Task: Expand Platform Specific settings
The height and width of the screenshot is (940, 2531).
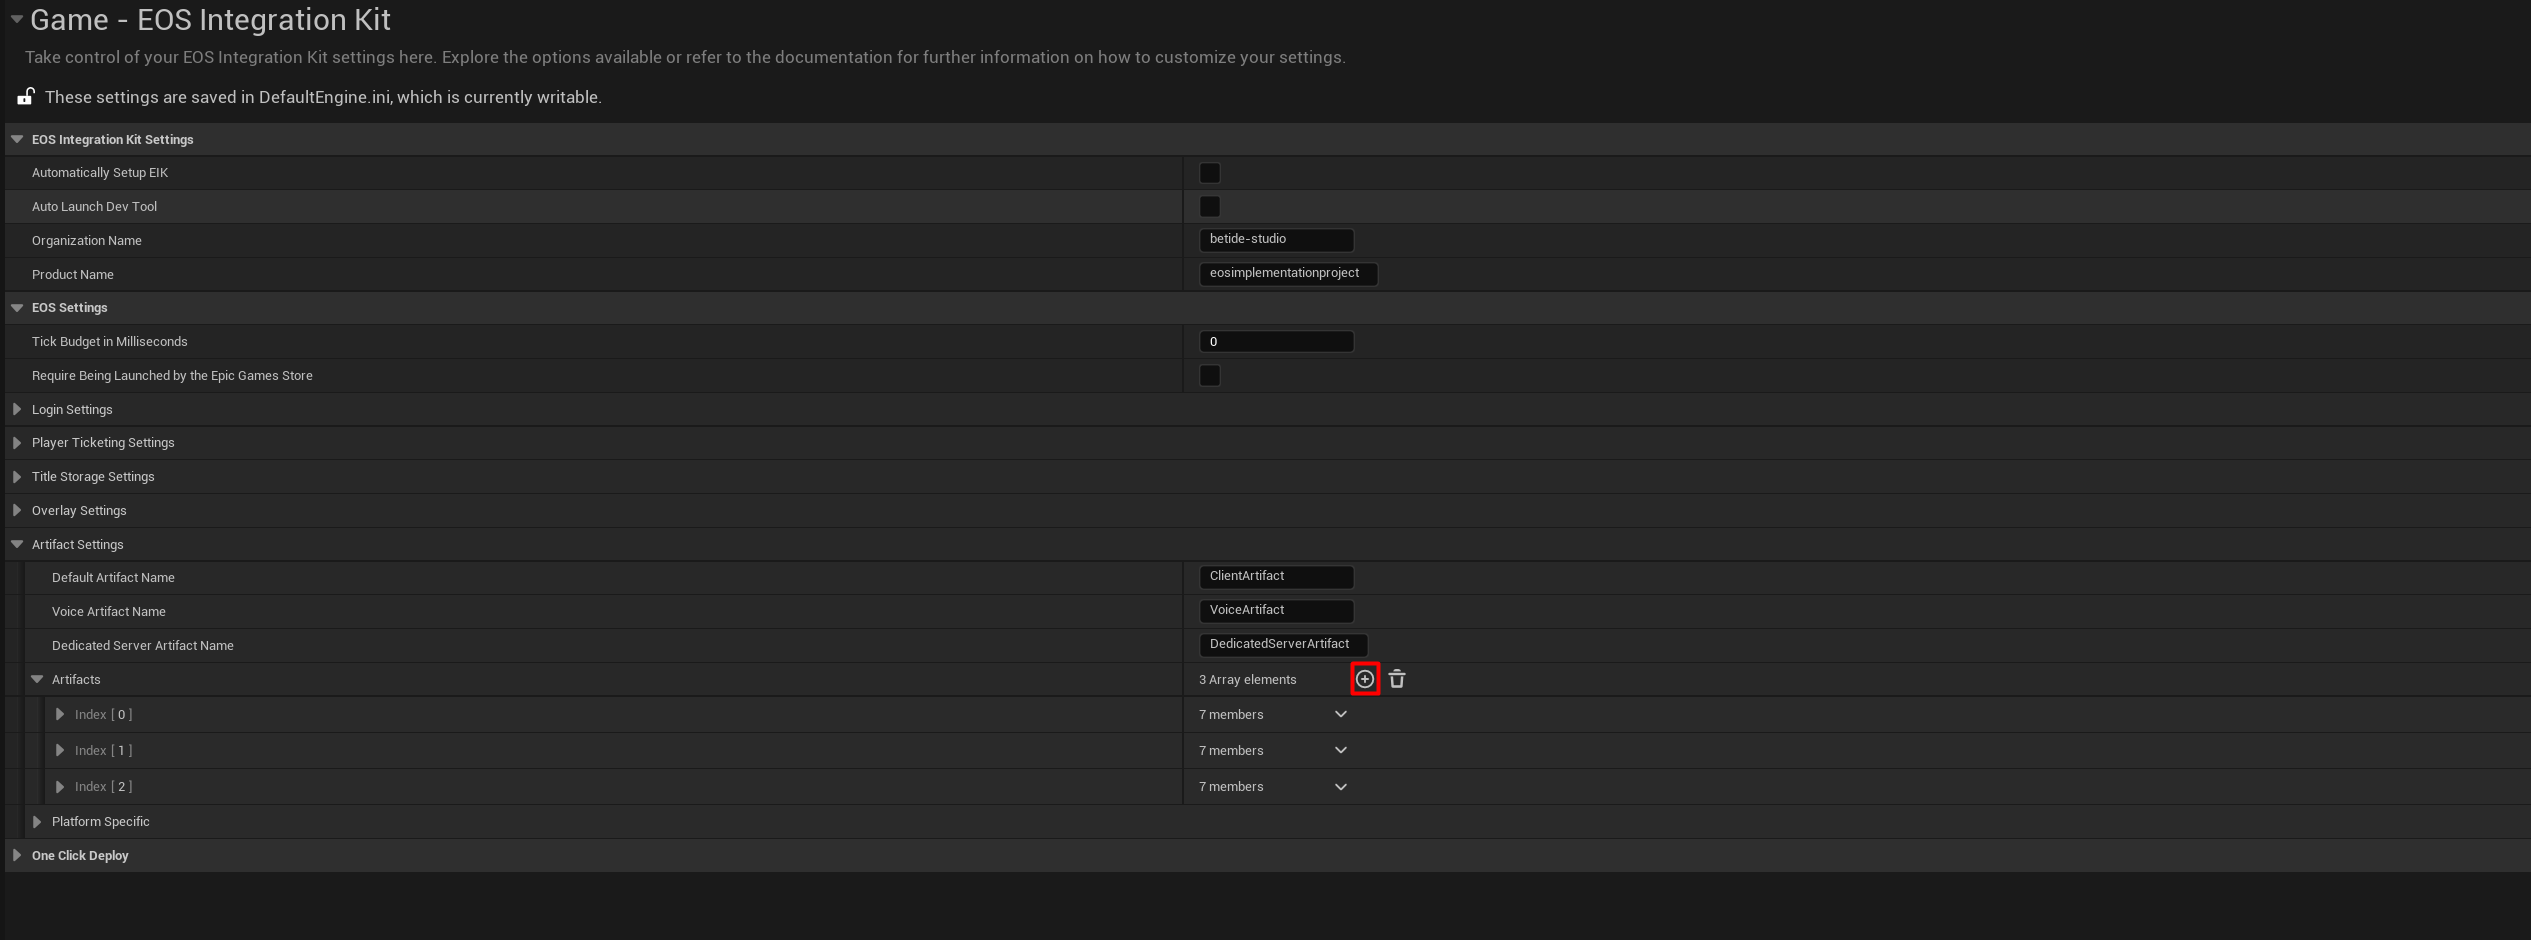Action: coord(37,821)
